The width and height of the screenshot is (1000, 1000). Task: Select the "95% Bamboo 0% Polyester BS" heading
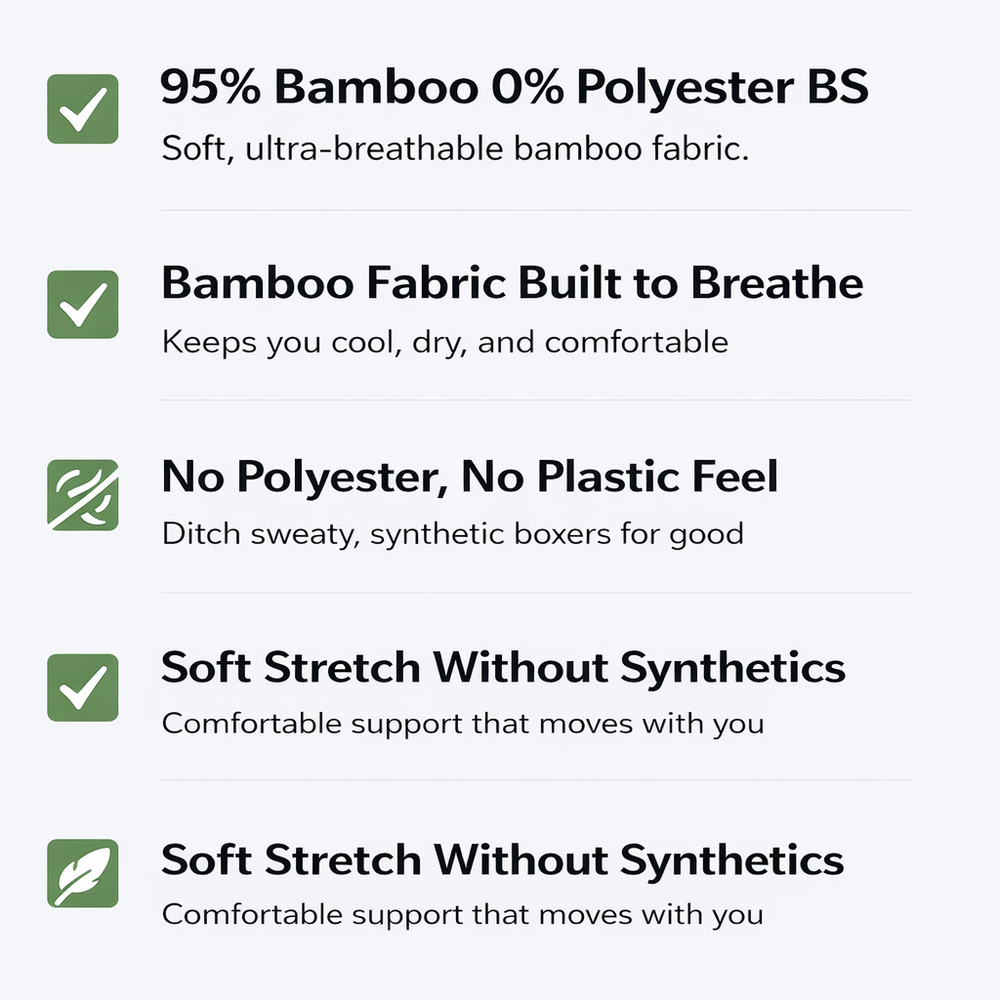pyautogui.click(x=514, y=88)
